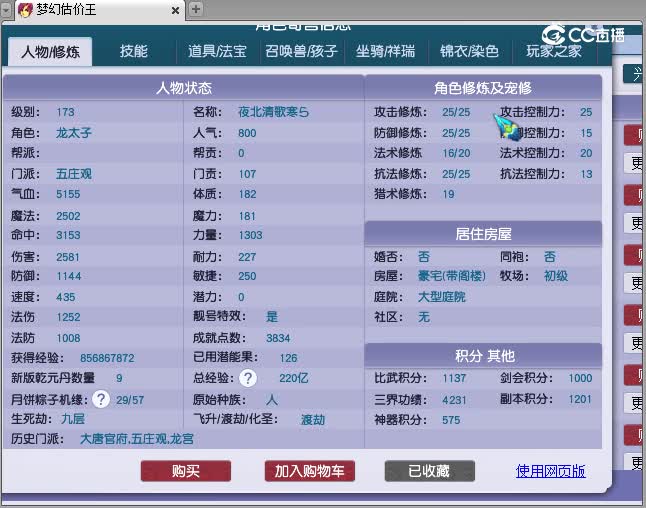Open the 人物/修炼 tab
This screenshot has height=508, width=646.
click(50, 52)
